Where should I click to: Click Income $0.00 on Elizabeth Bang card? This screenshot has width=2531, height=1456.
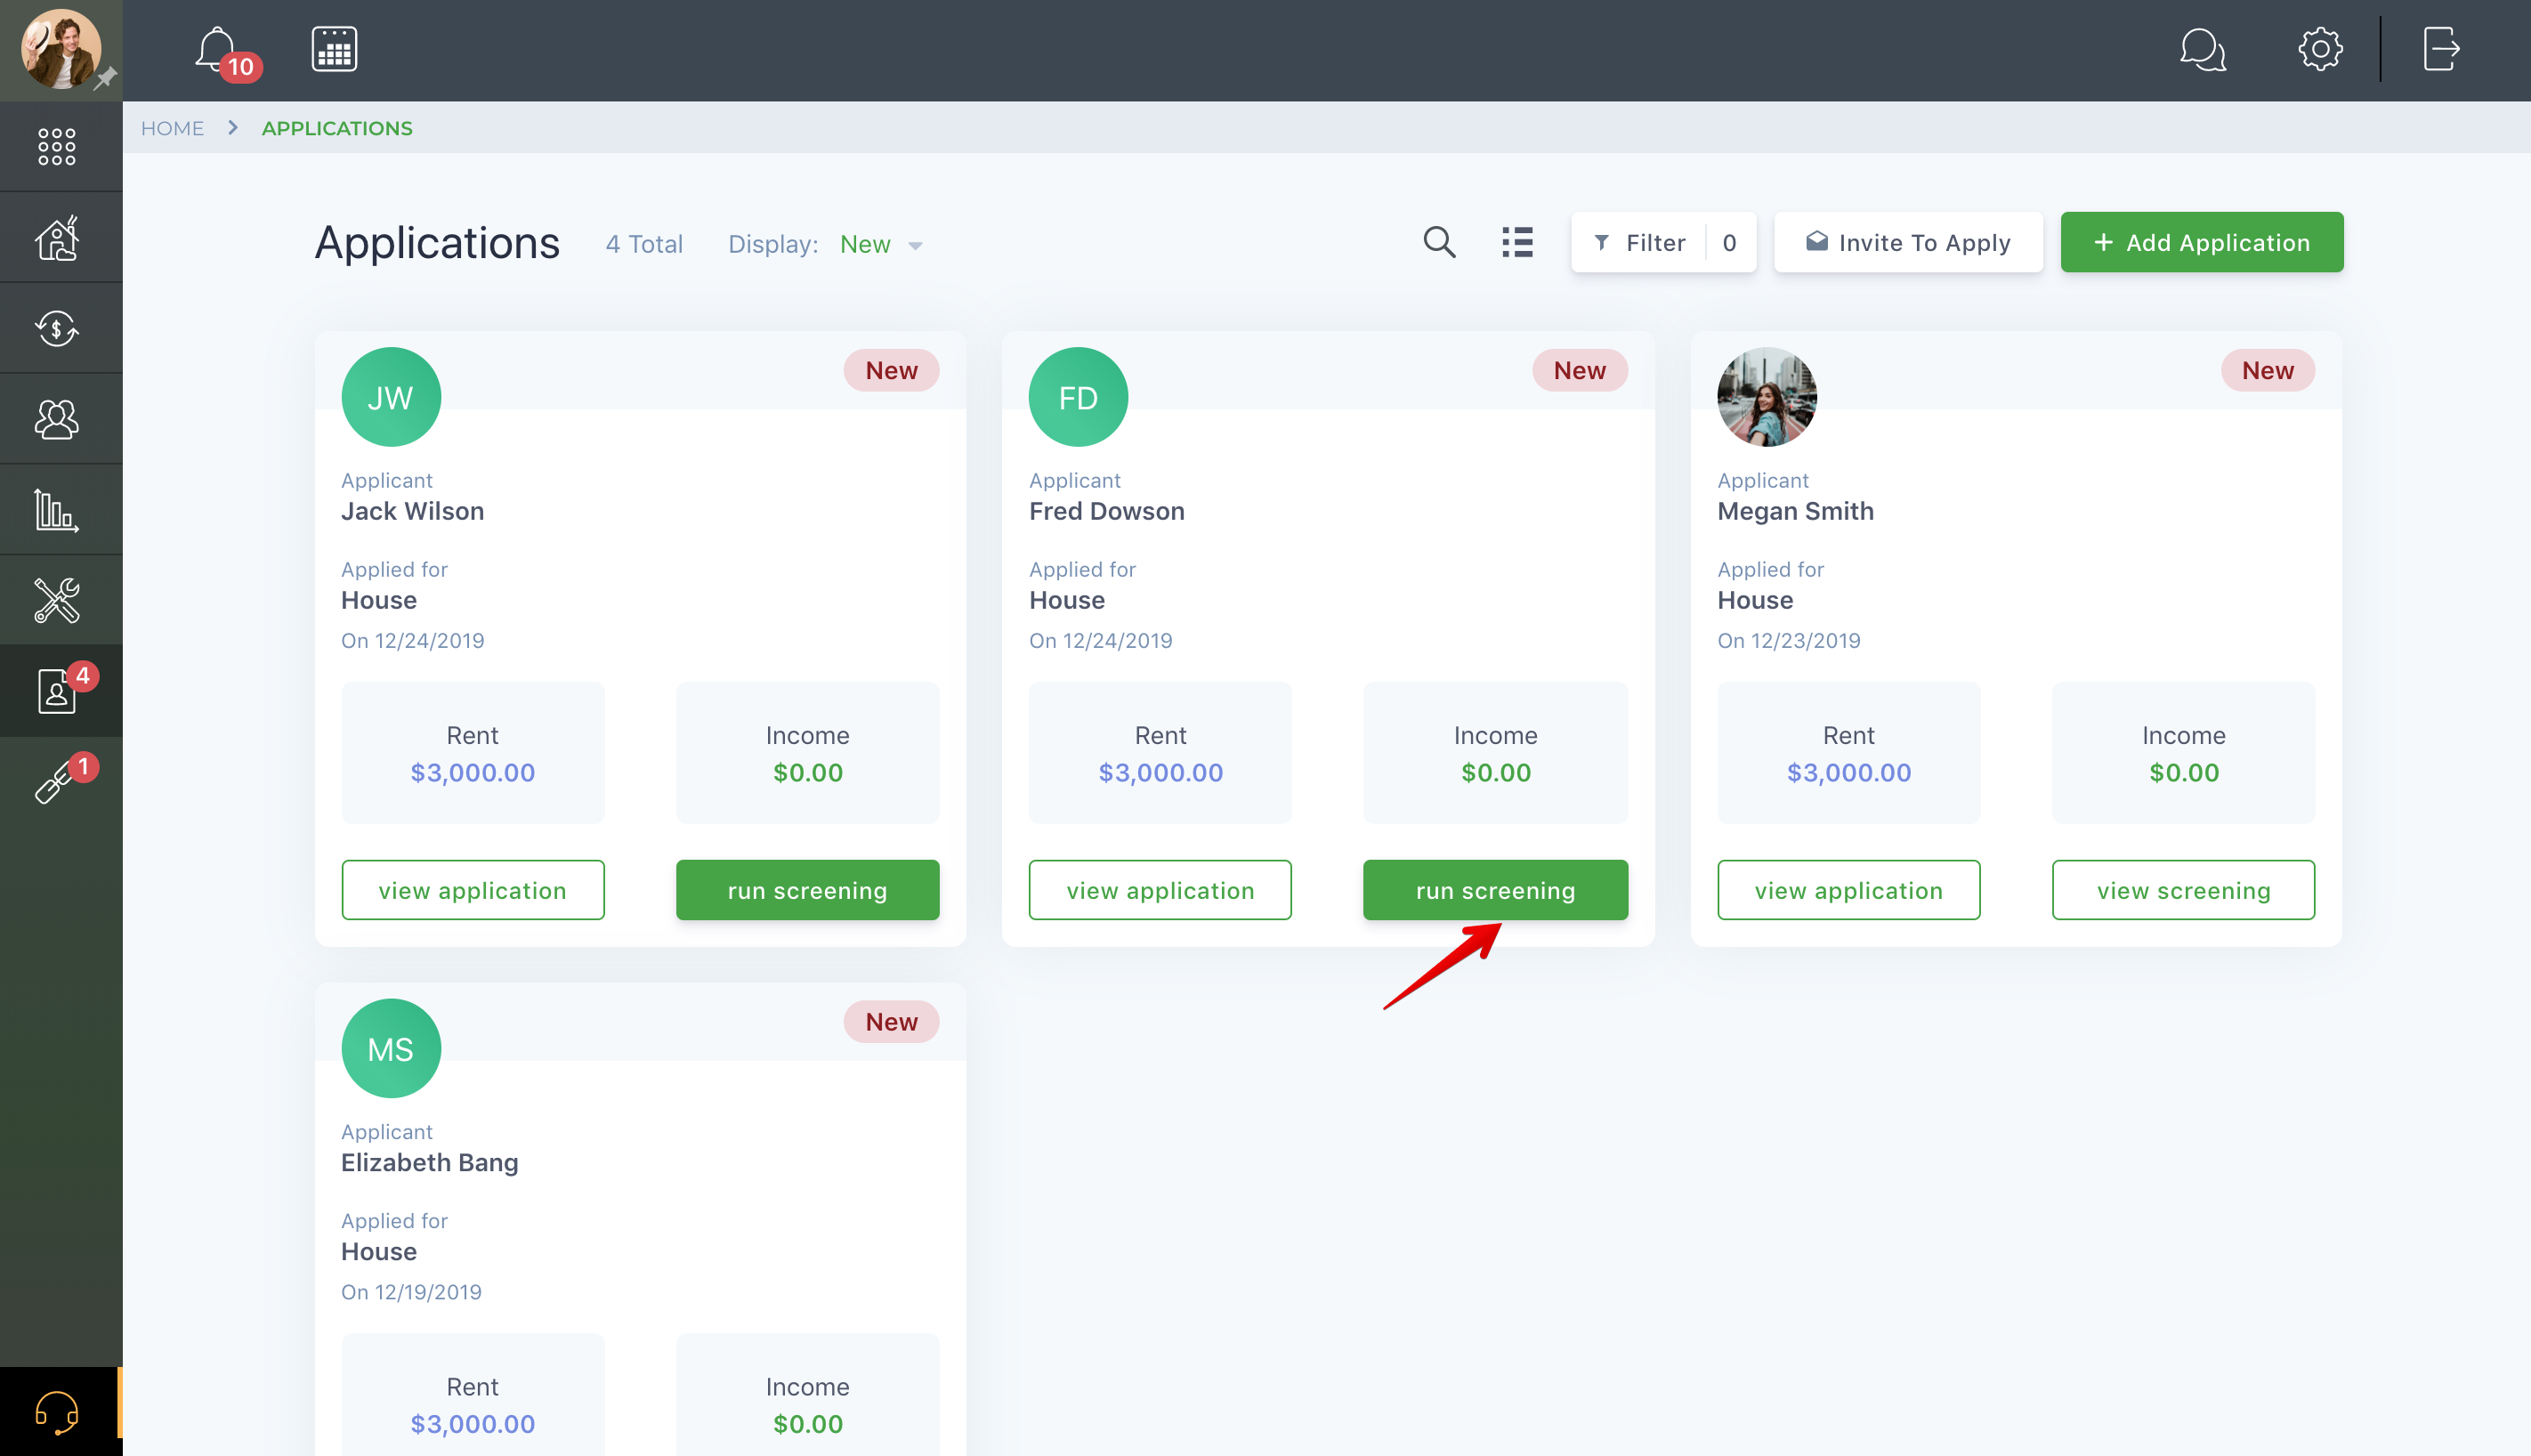[x=807, y=1395]
